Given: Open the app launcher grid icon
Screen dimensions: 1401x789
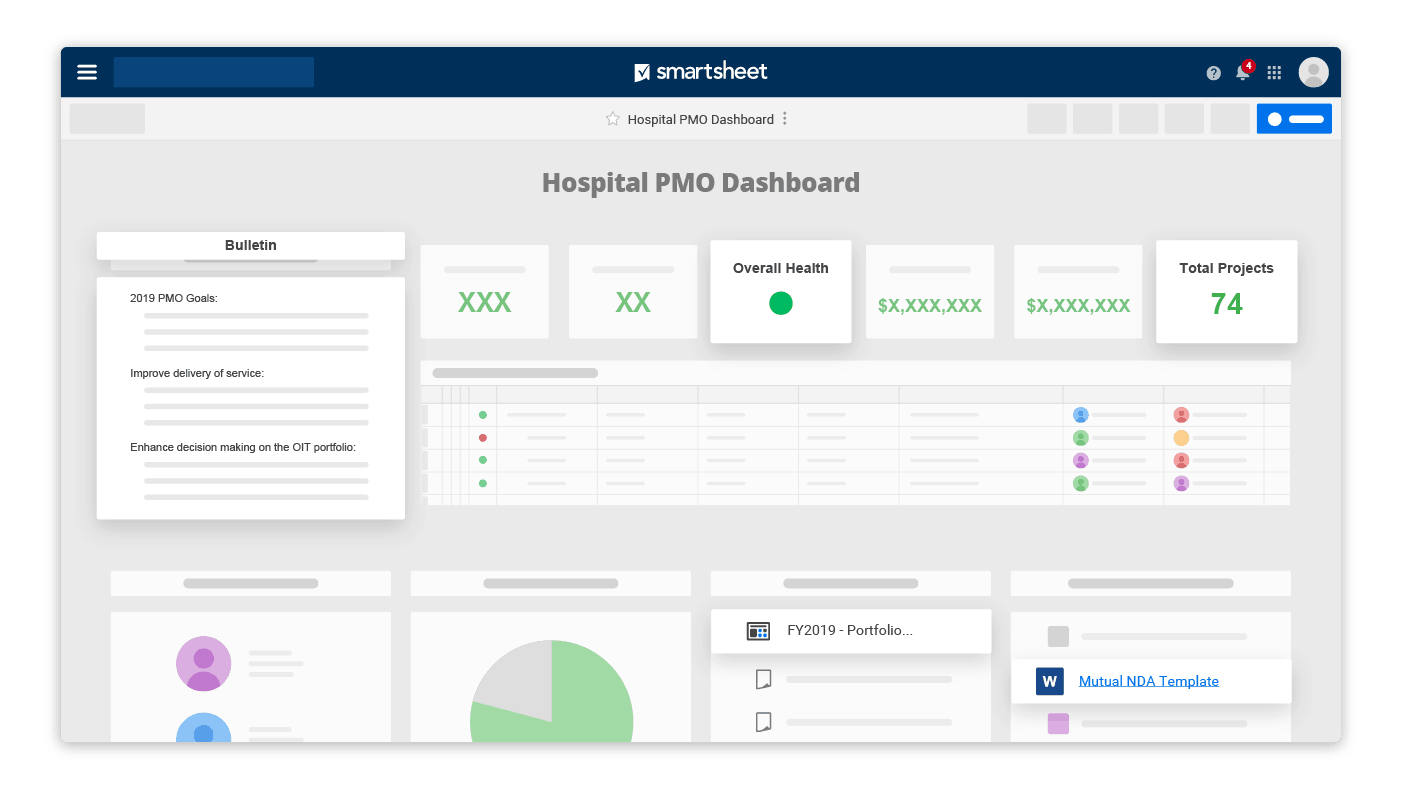Looking at the screenshot, I should click(1274, 73).
